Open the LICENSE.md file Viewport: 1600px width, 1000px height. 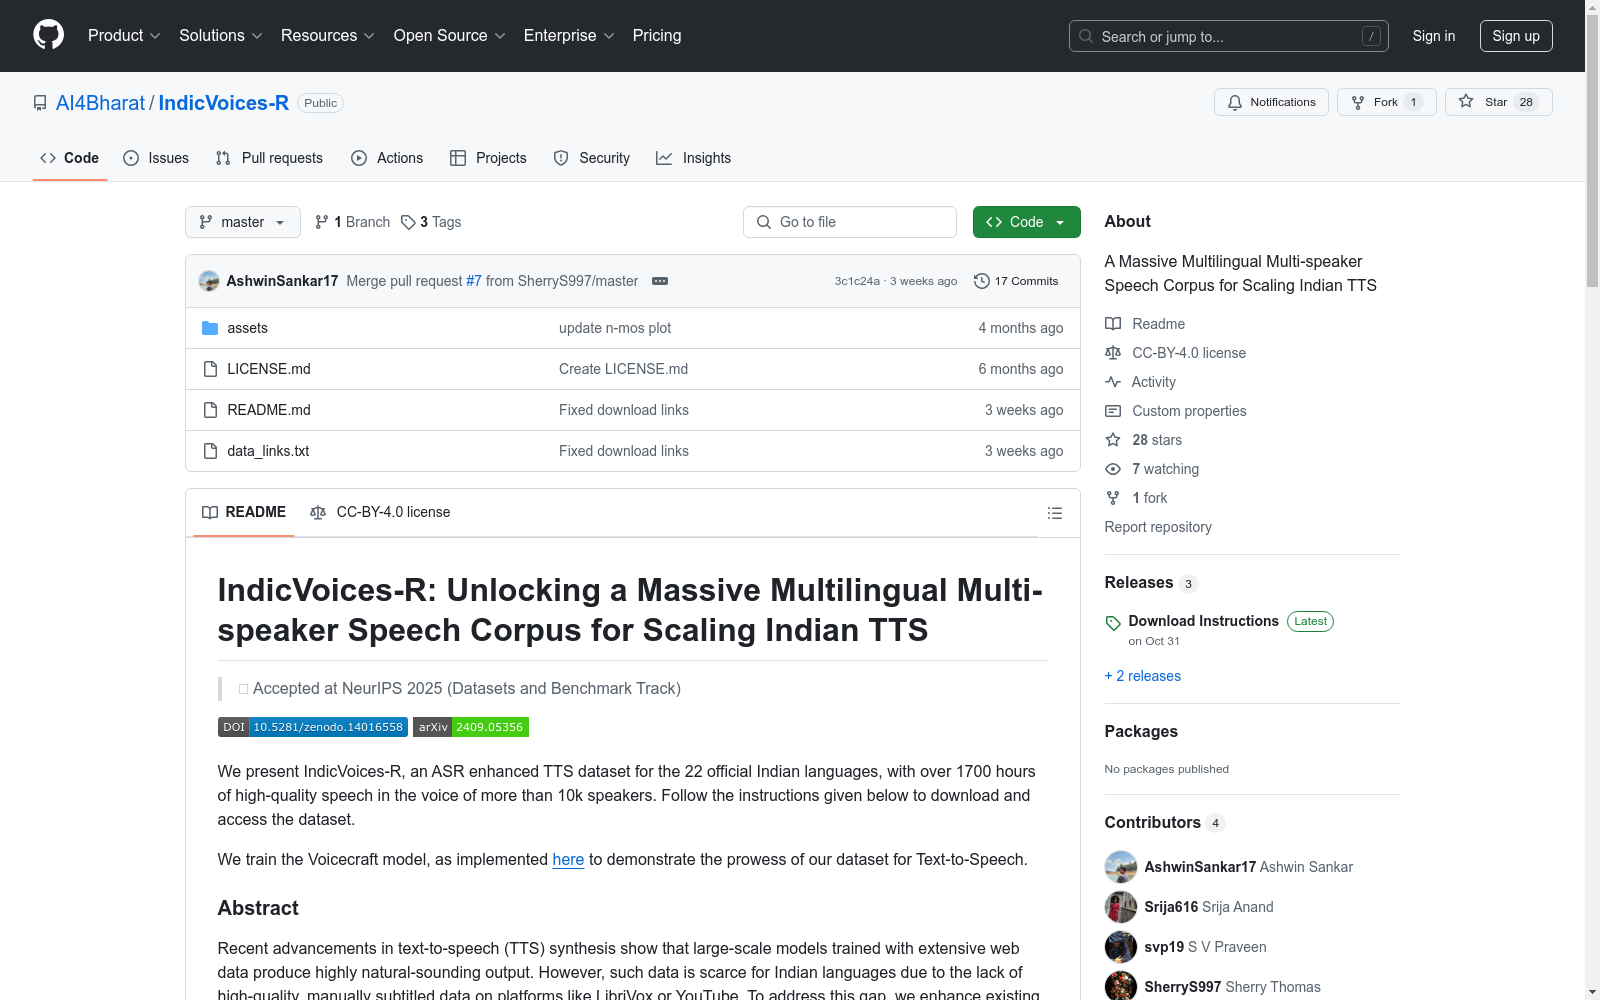click(x=269, y=369)
